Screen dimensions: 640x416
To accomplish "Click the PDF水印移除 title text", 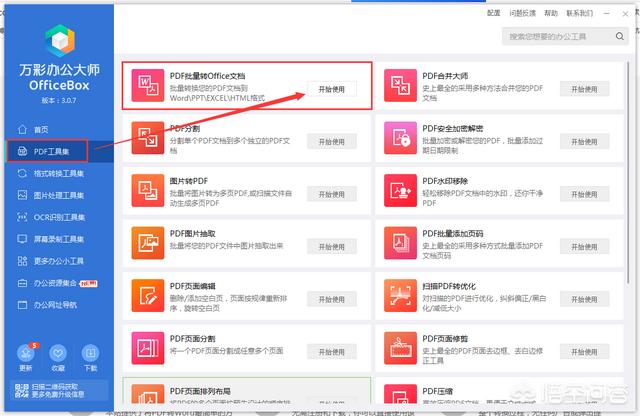I will 445,181.
